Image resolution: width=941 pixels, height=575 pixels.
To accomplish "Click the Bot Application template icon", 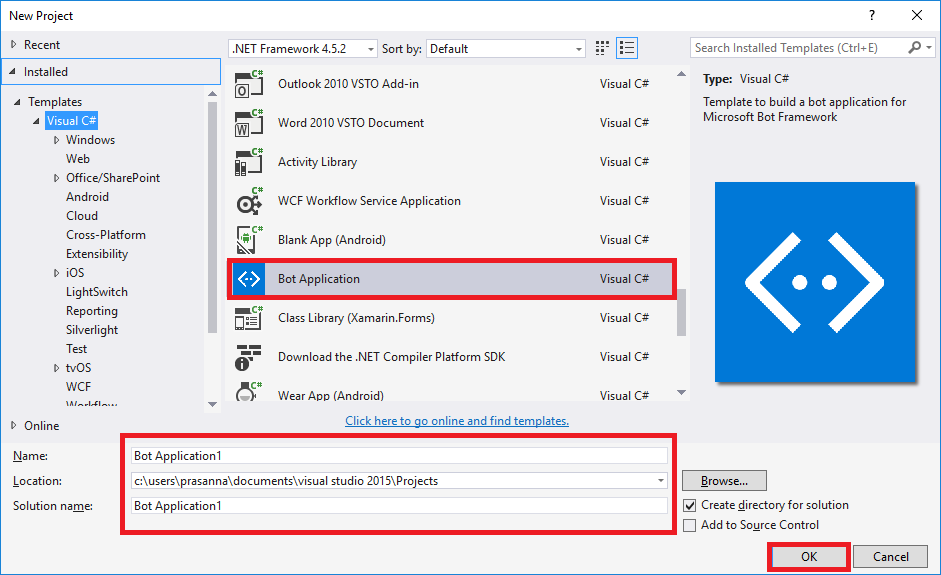I will pyautogui.click(x=248, y=279).
